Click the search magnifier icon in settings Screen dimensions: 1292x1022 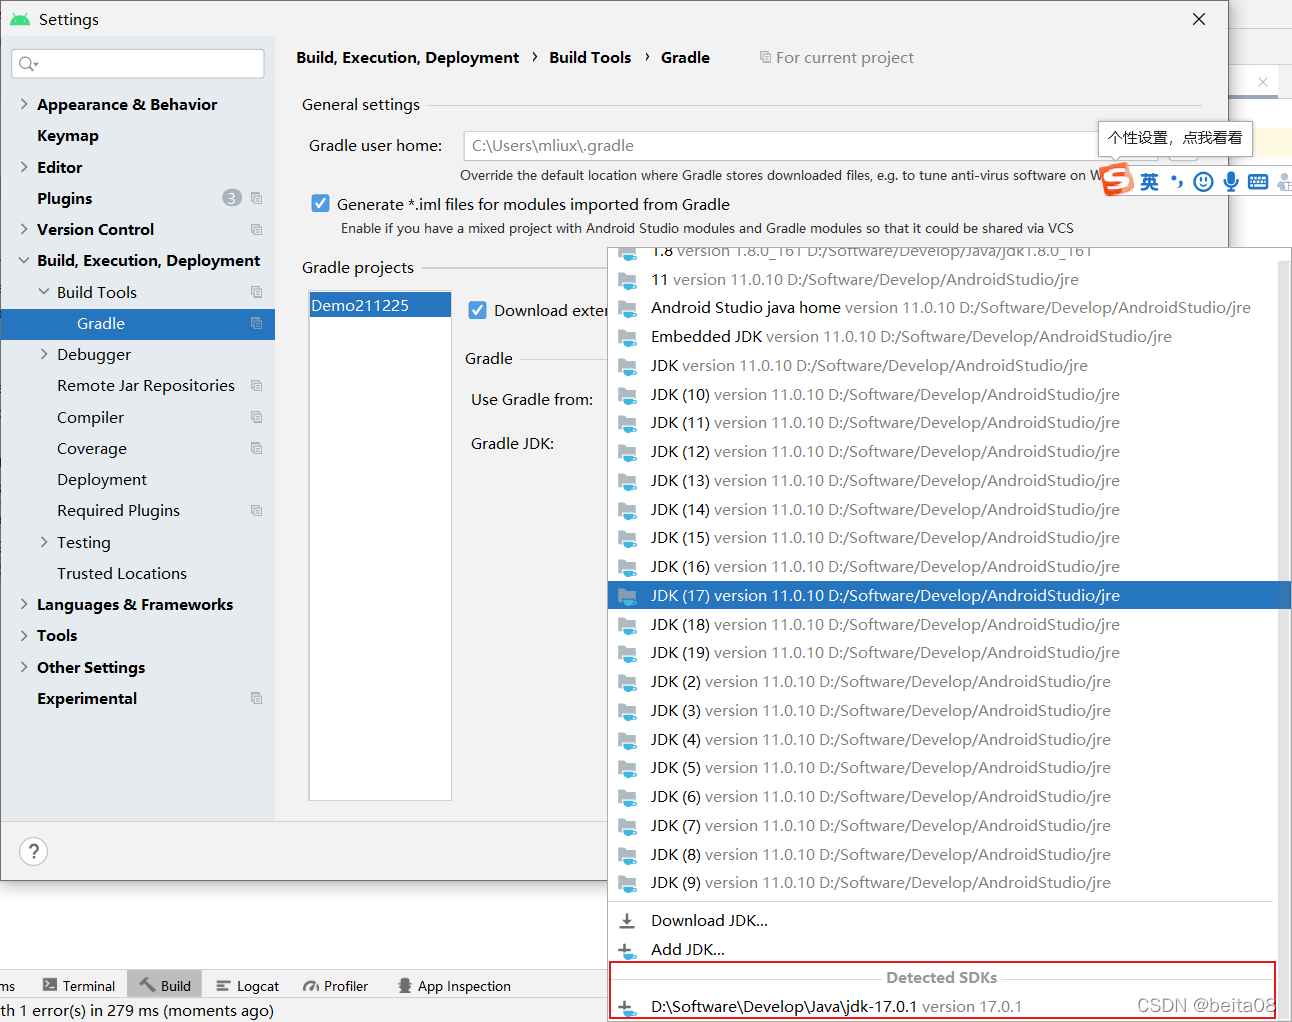28,64
